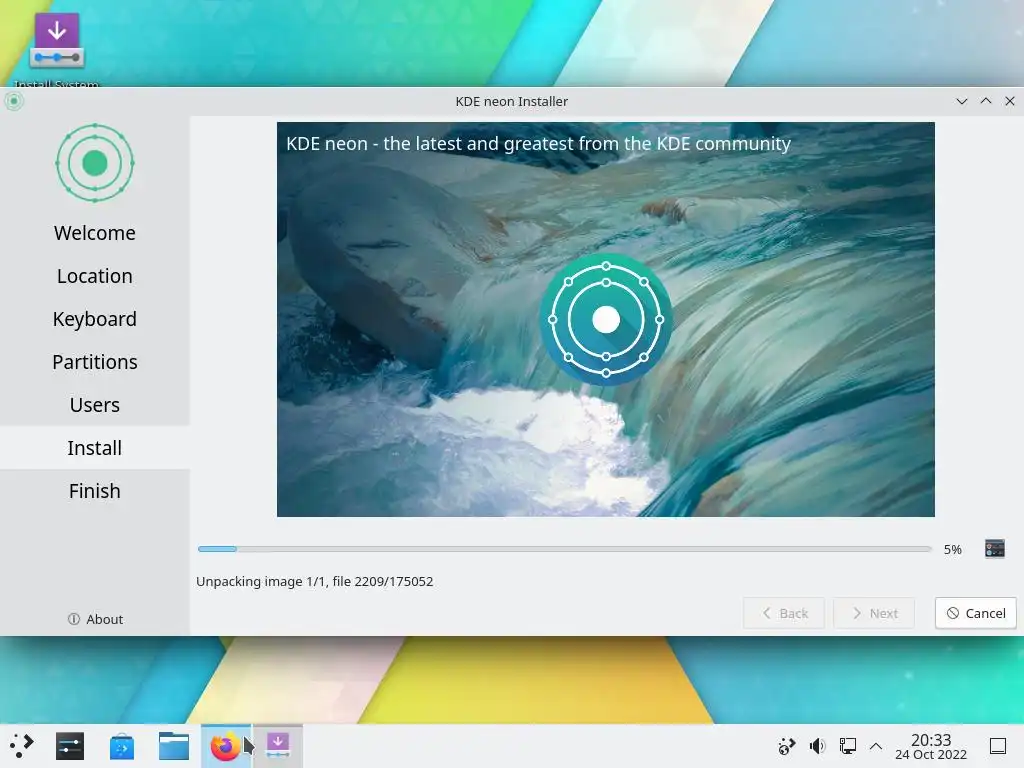Select the Finish step in sidebar
Image resolution: width=1024 pixels, height=768 pixels.
[x=95, y=491]
